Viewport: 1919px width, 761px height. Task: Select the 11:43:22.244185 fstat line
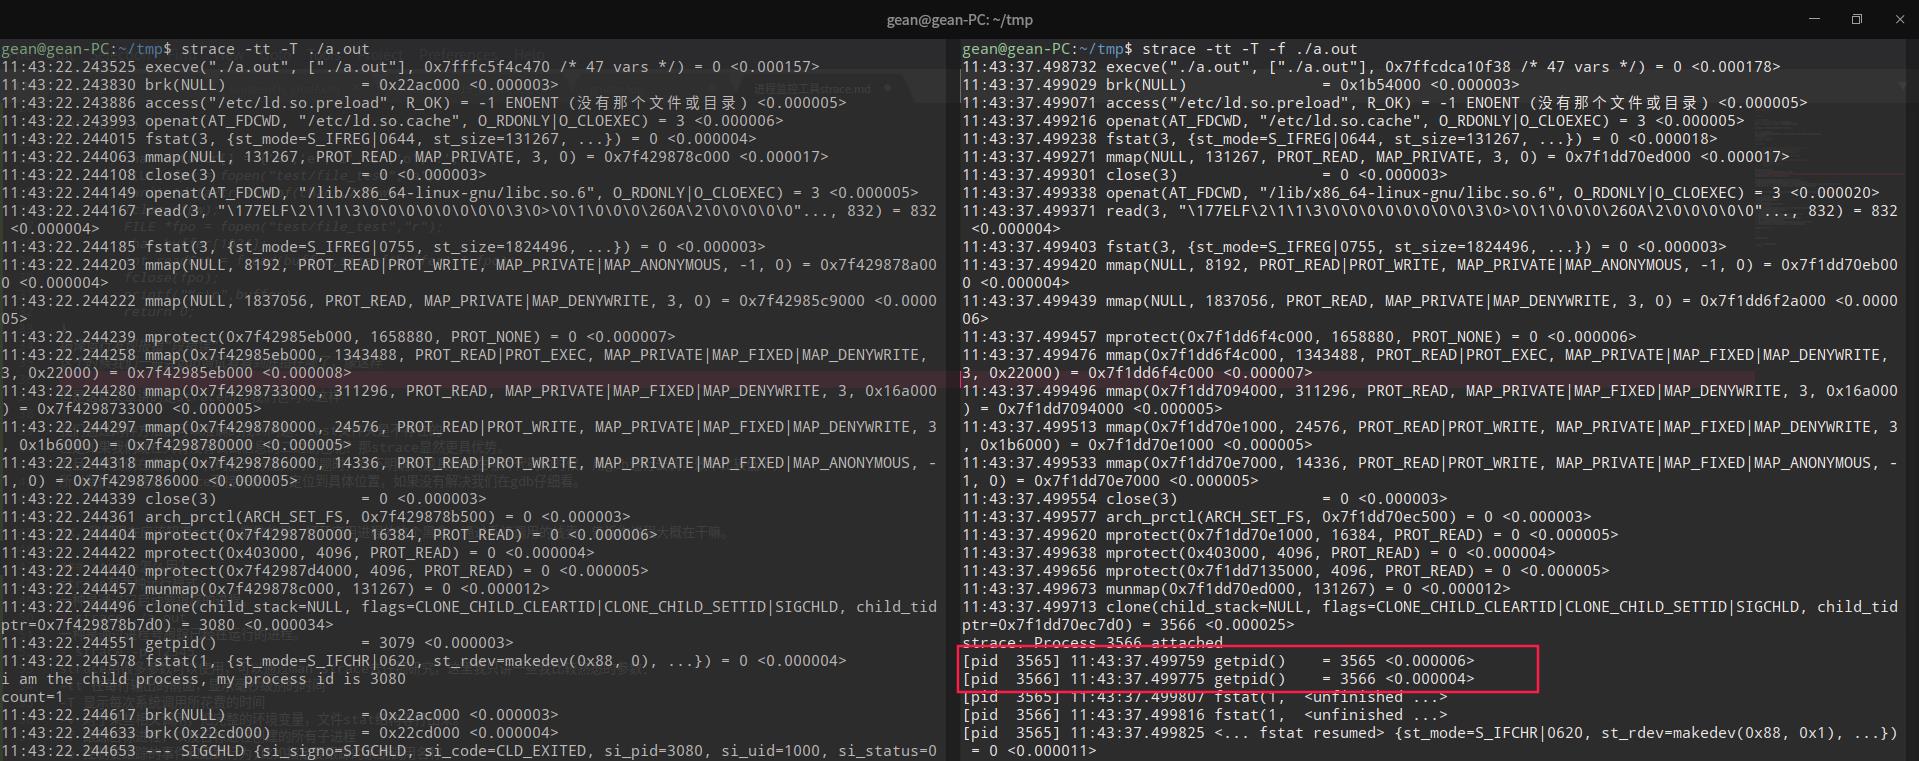(383, 246)
